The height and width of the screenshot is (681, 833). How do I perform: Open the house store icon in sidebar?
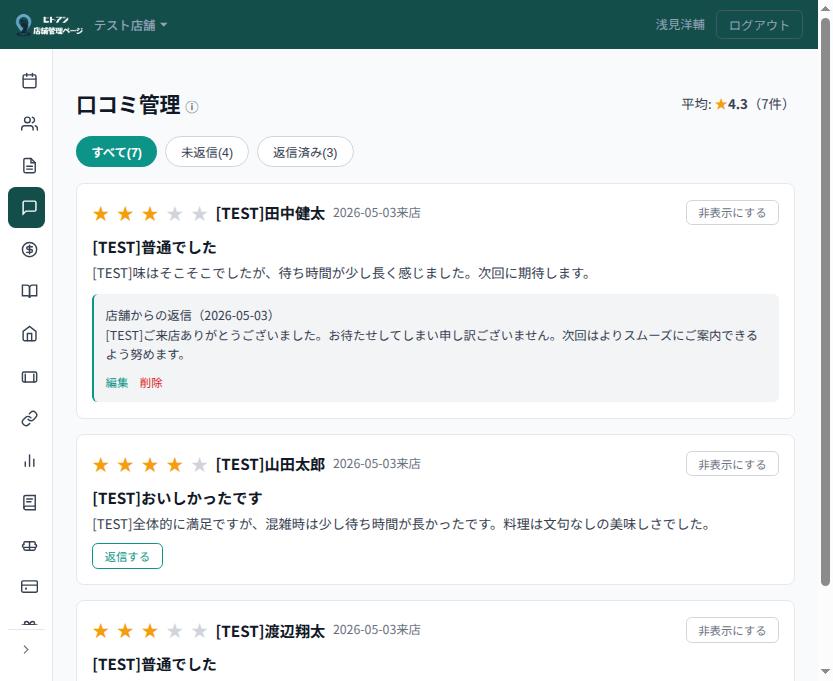[x=29, y=334]
